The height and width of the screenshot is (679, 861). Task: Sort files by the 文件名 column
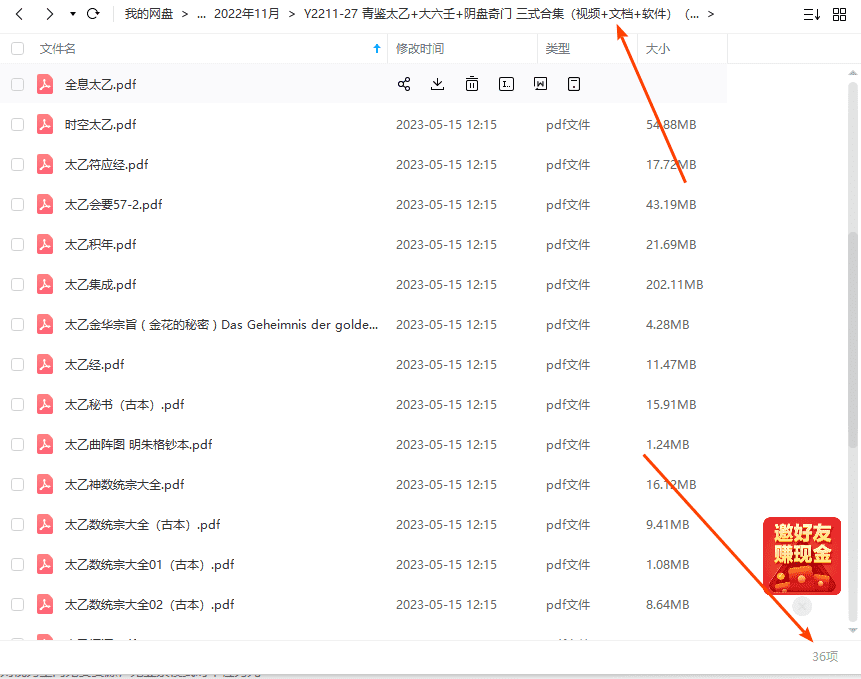[x=58, y=48]
